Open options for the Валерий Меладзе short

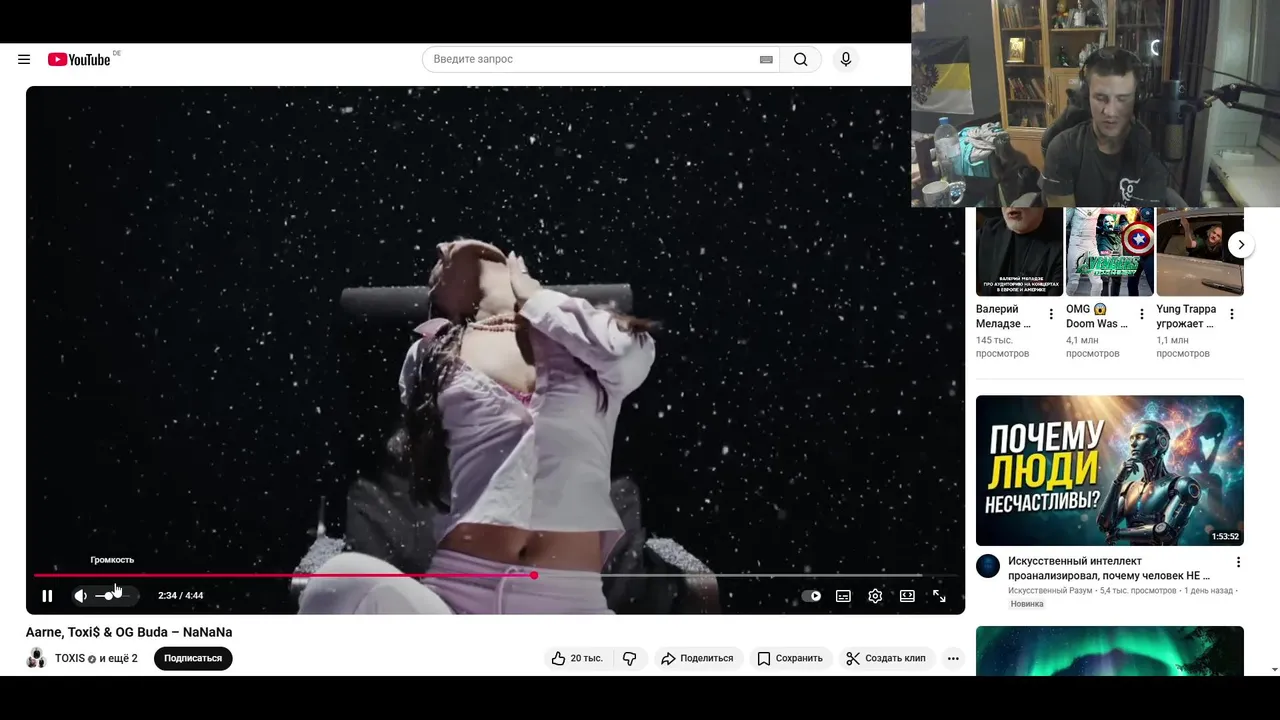(1051, 314)
